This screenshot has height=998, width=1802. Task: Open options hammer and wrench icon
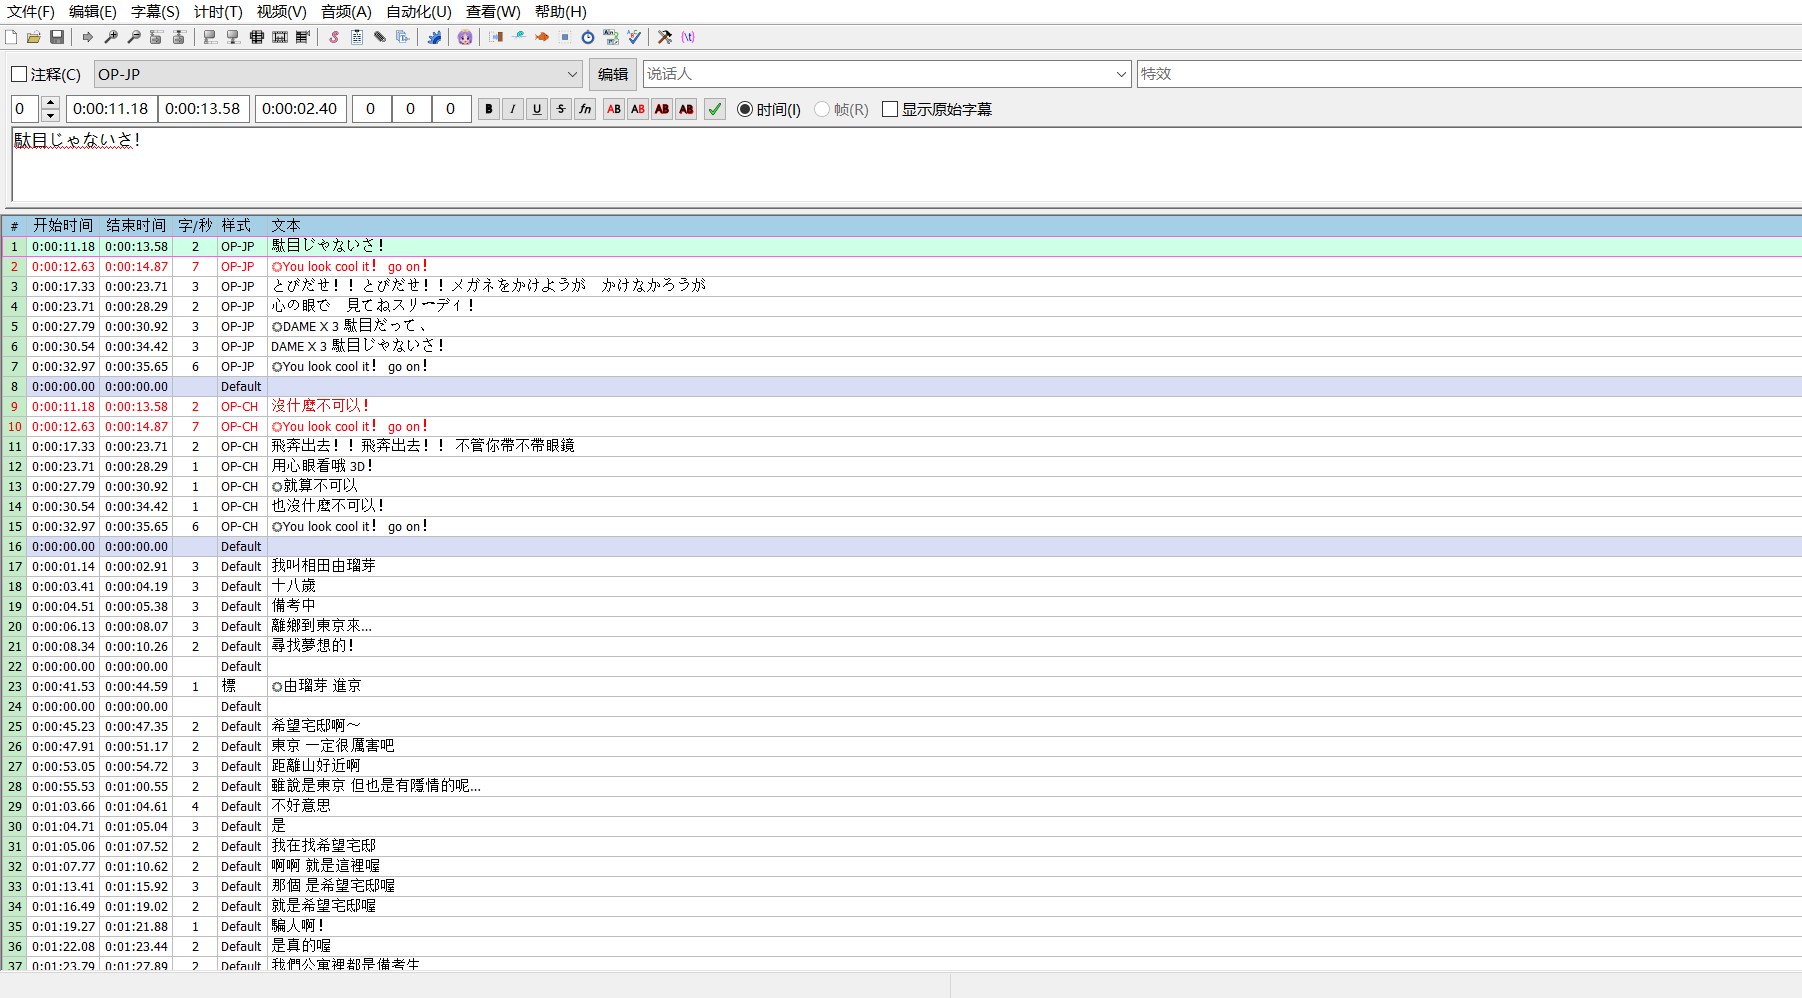pyautogui.click(x=665, y=37)
